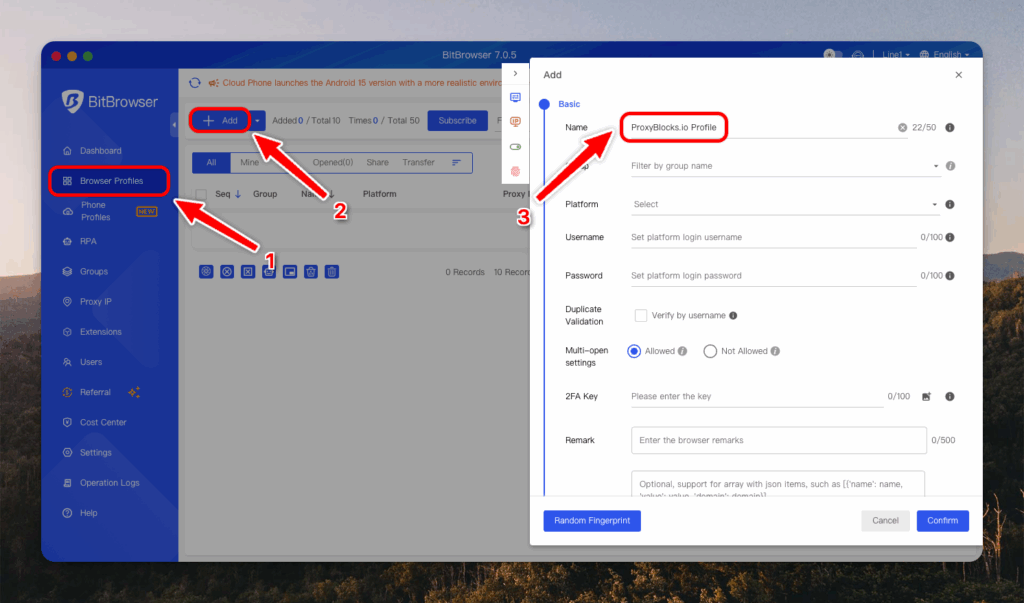Click the Subscribe button
Image resolution: width=1024 pixels, height=603 pixels.
click(x=457, y=121)
